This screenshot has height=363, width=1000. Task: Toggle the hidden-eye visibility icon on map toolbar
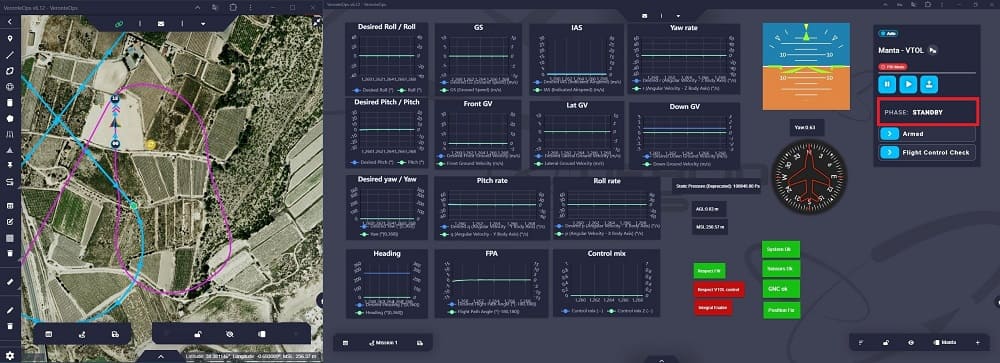pos(230,334)
